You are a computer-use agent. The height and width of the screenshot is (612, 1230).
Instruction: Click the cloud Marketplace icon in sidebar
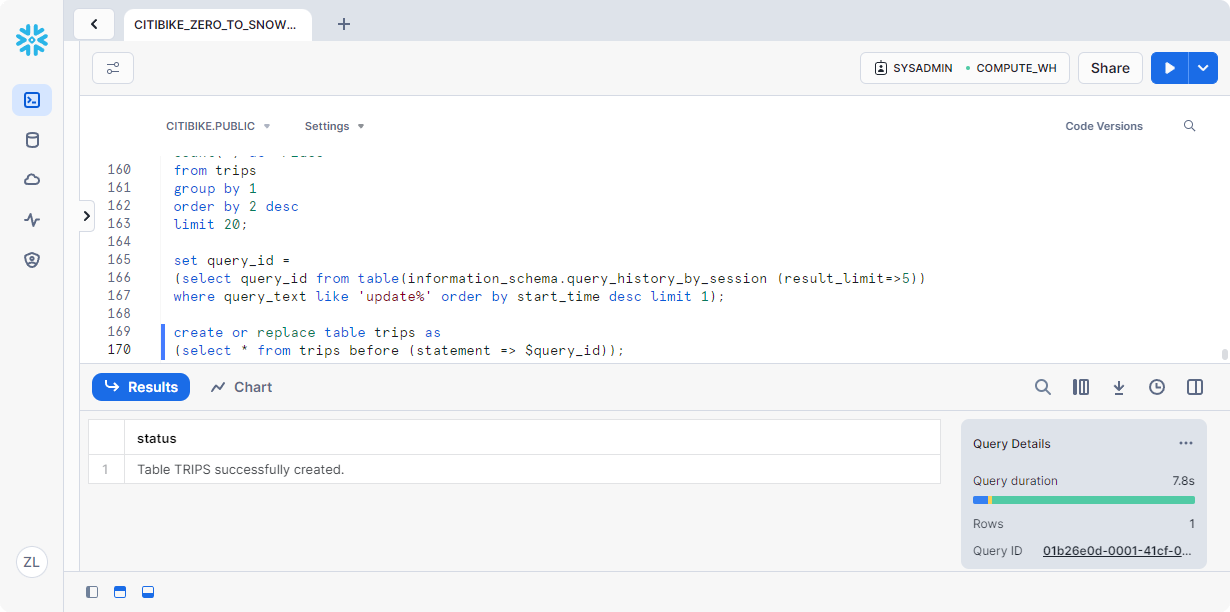pos(32,180)
